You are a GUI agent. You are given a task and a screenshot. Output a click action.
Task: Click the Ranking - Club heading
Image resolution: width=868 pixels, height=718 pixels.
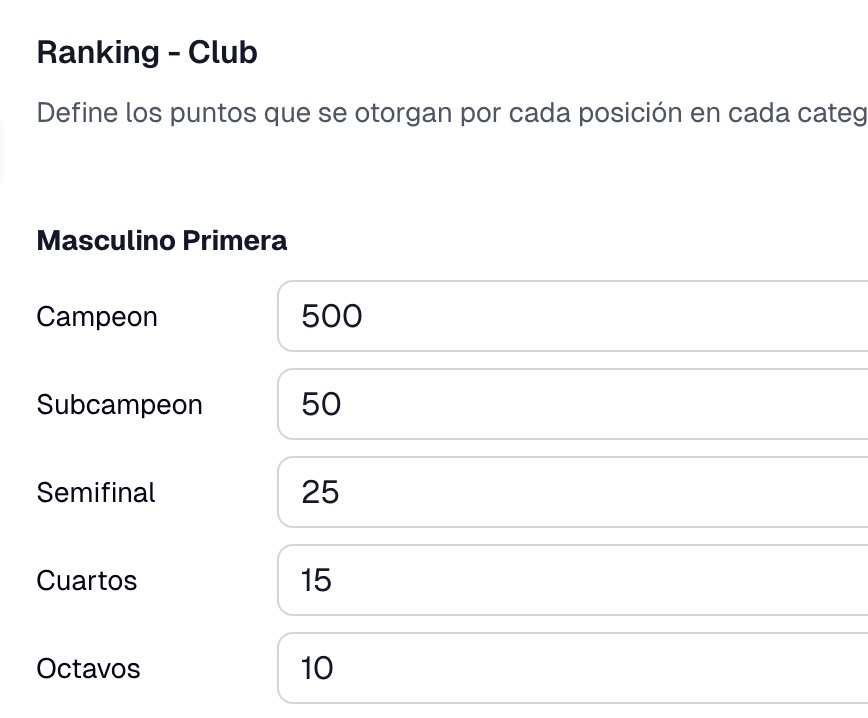(146, 52)
